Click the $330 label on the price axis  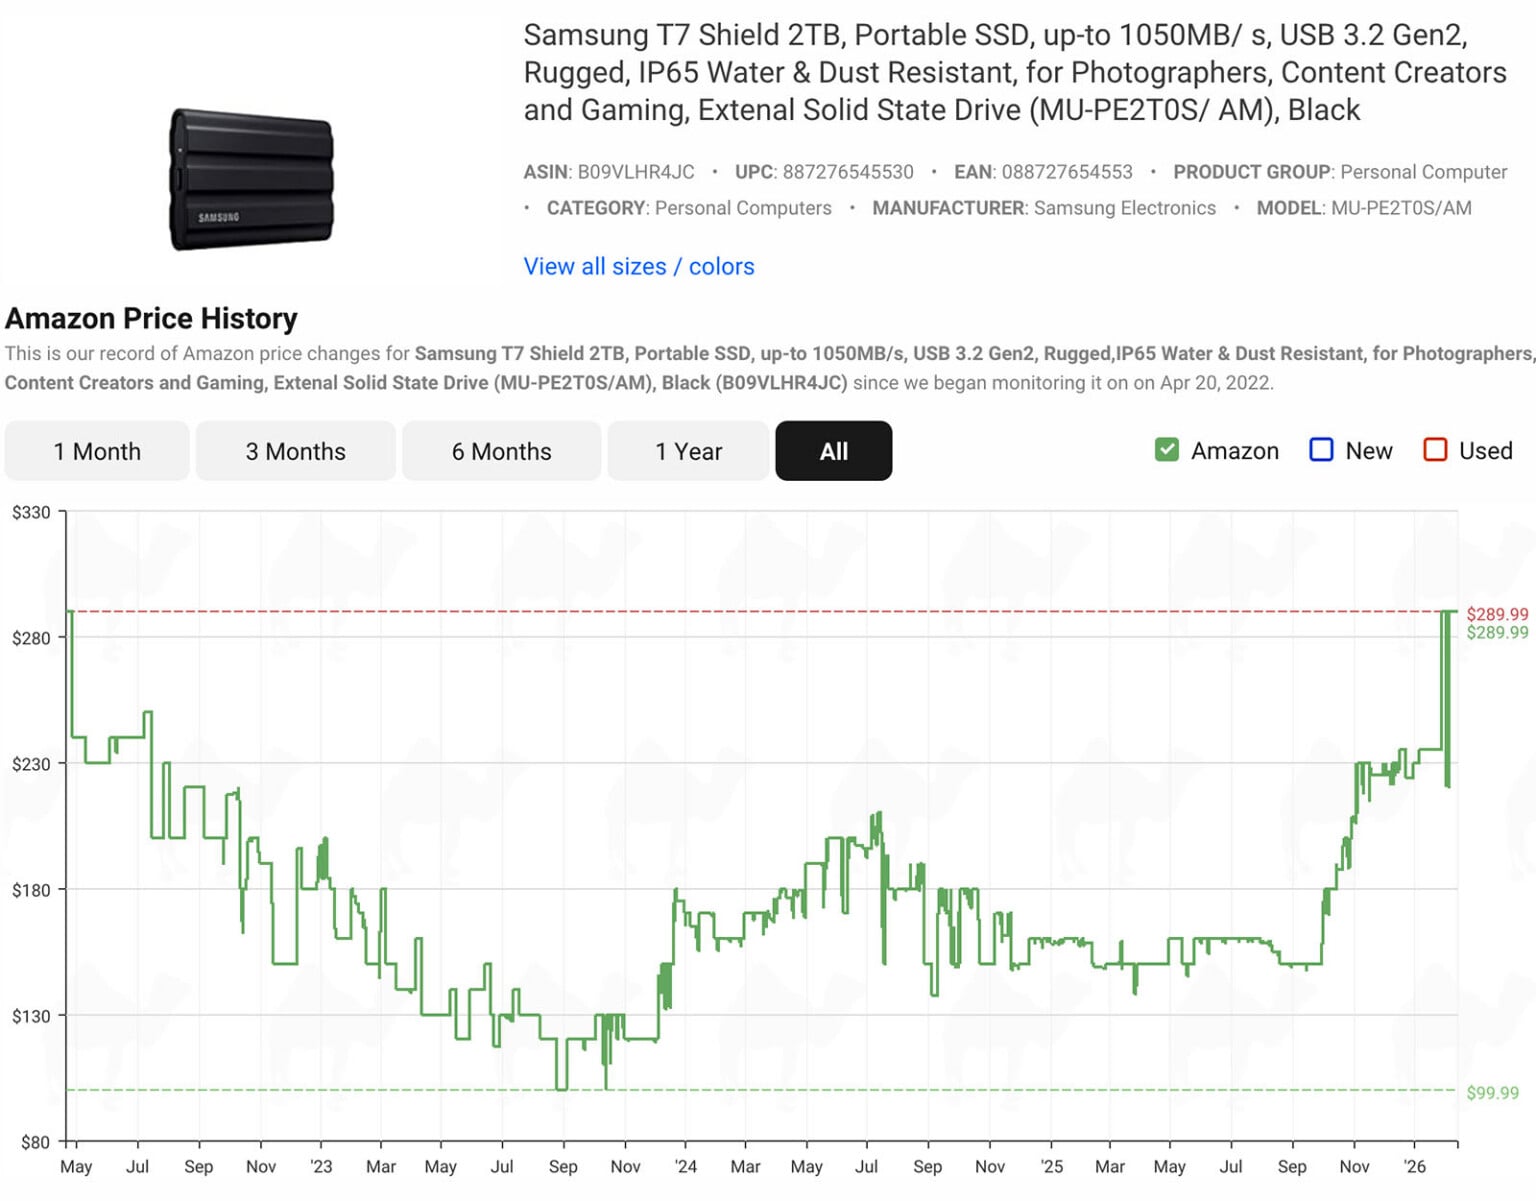tap(31, 512)
